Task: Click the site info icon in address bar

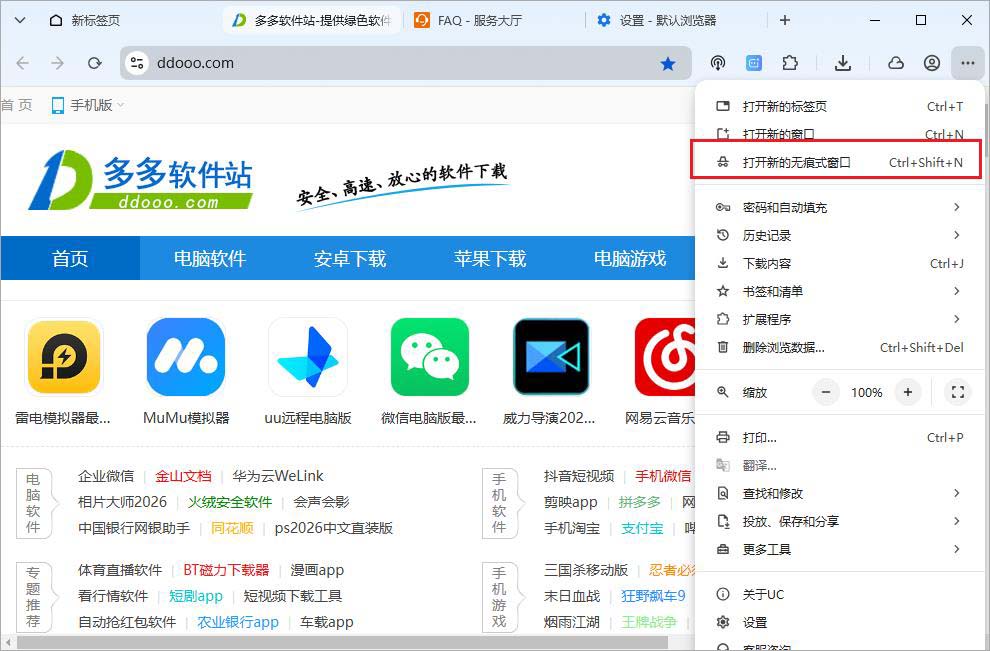Action: point(136,63)
